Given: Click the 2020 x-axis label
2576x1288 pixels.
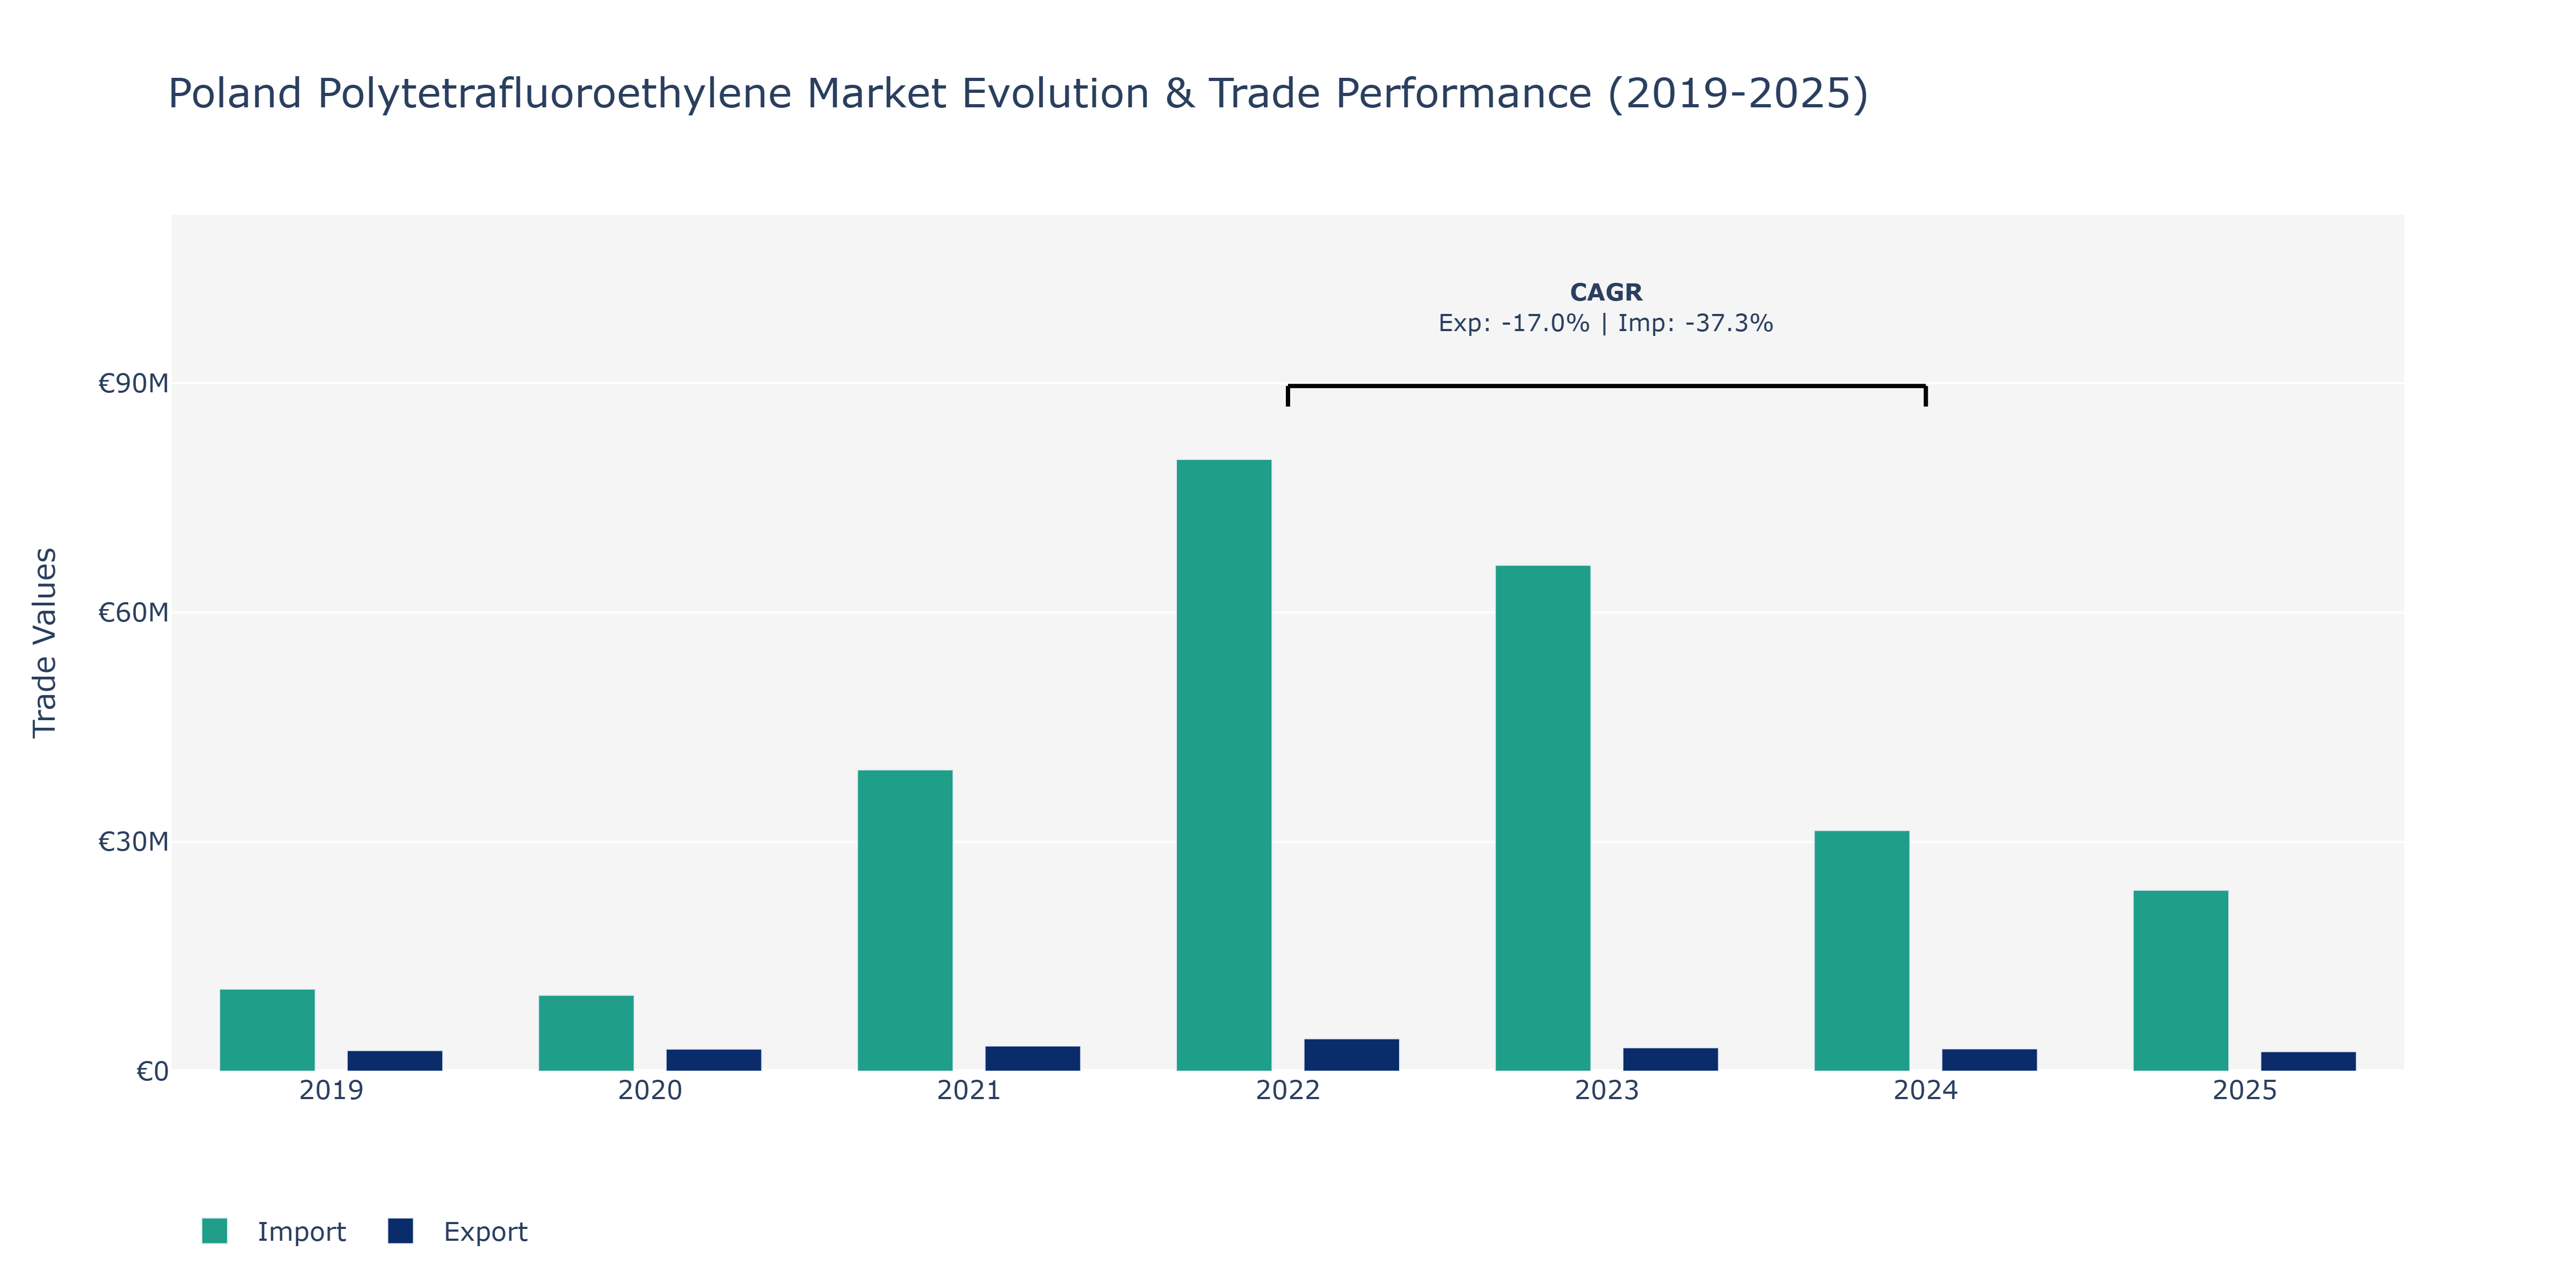Looking at the screenshot, I should (x=650, y=1090).
